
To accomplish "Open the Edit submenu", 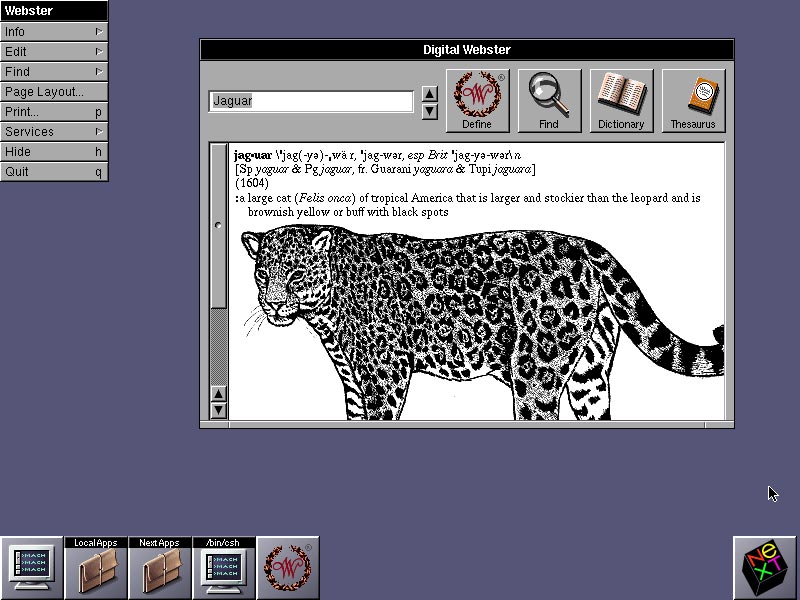I will click(x=54, y=52).
